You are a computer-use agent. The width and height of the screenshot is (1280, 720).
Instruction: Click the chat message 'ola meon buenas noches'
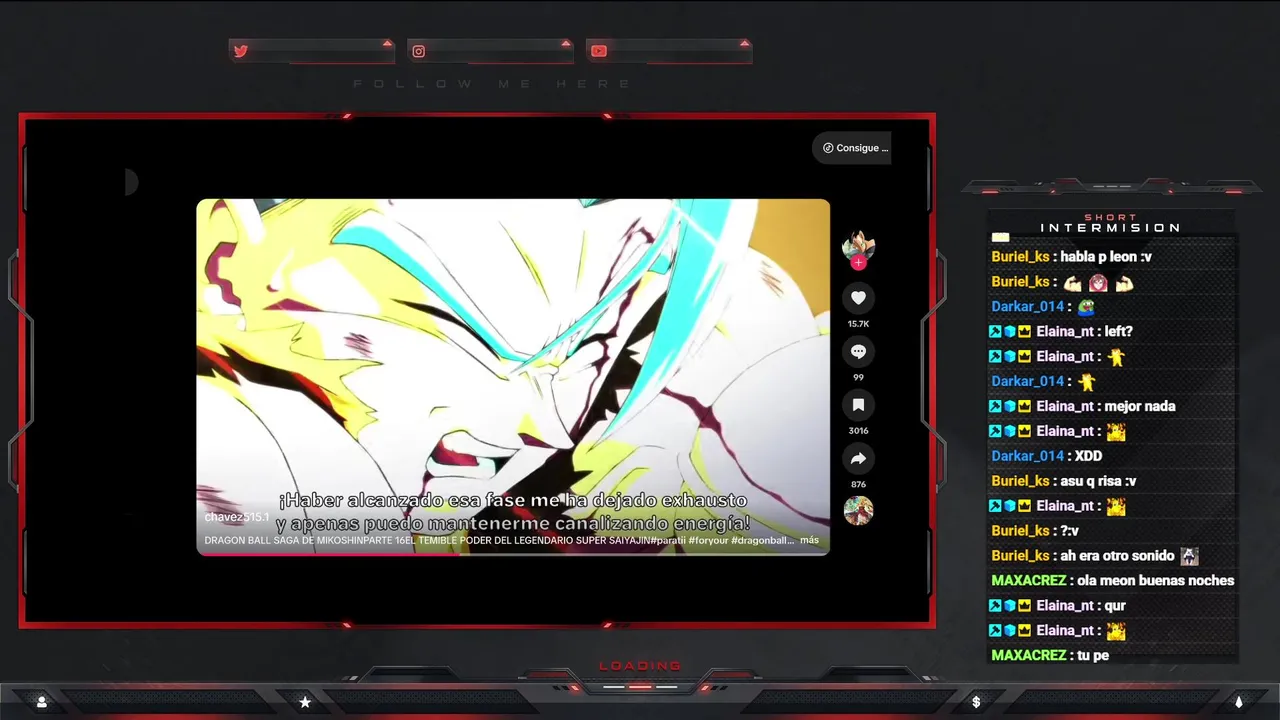click(1156, 581)
